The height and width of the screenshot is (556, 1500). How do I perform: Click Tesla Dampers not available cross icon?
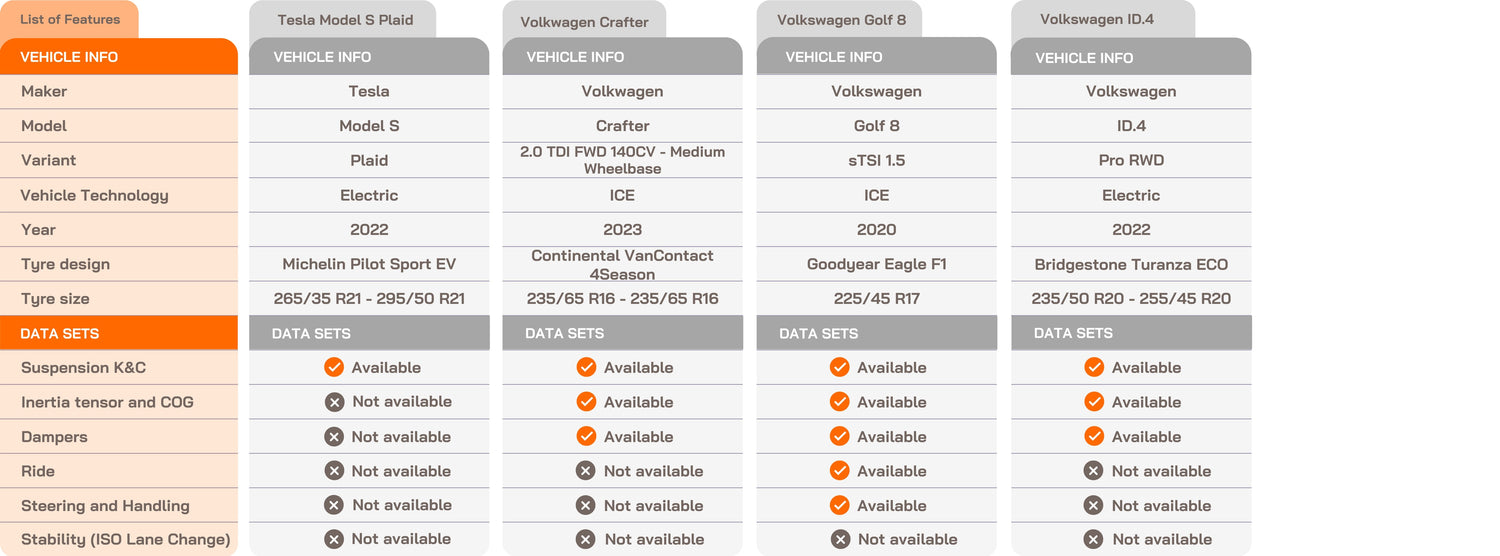tap(334, 436)
